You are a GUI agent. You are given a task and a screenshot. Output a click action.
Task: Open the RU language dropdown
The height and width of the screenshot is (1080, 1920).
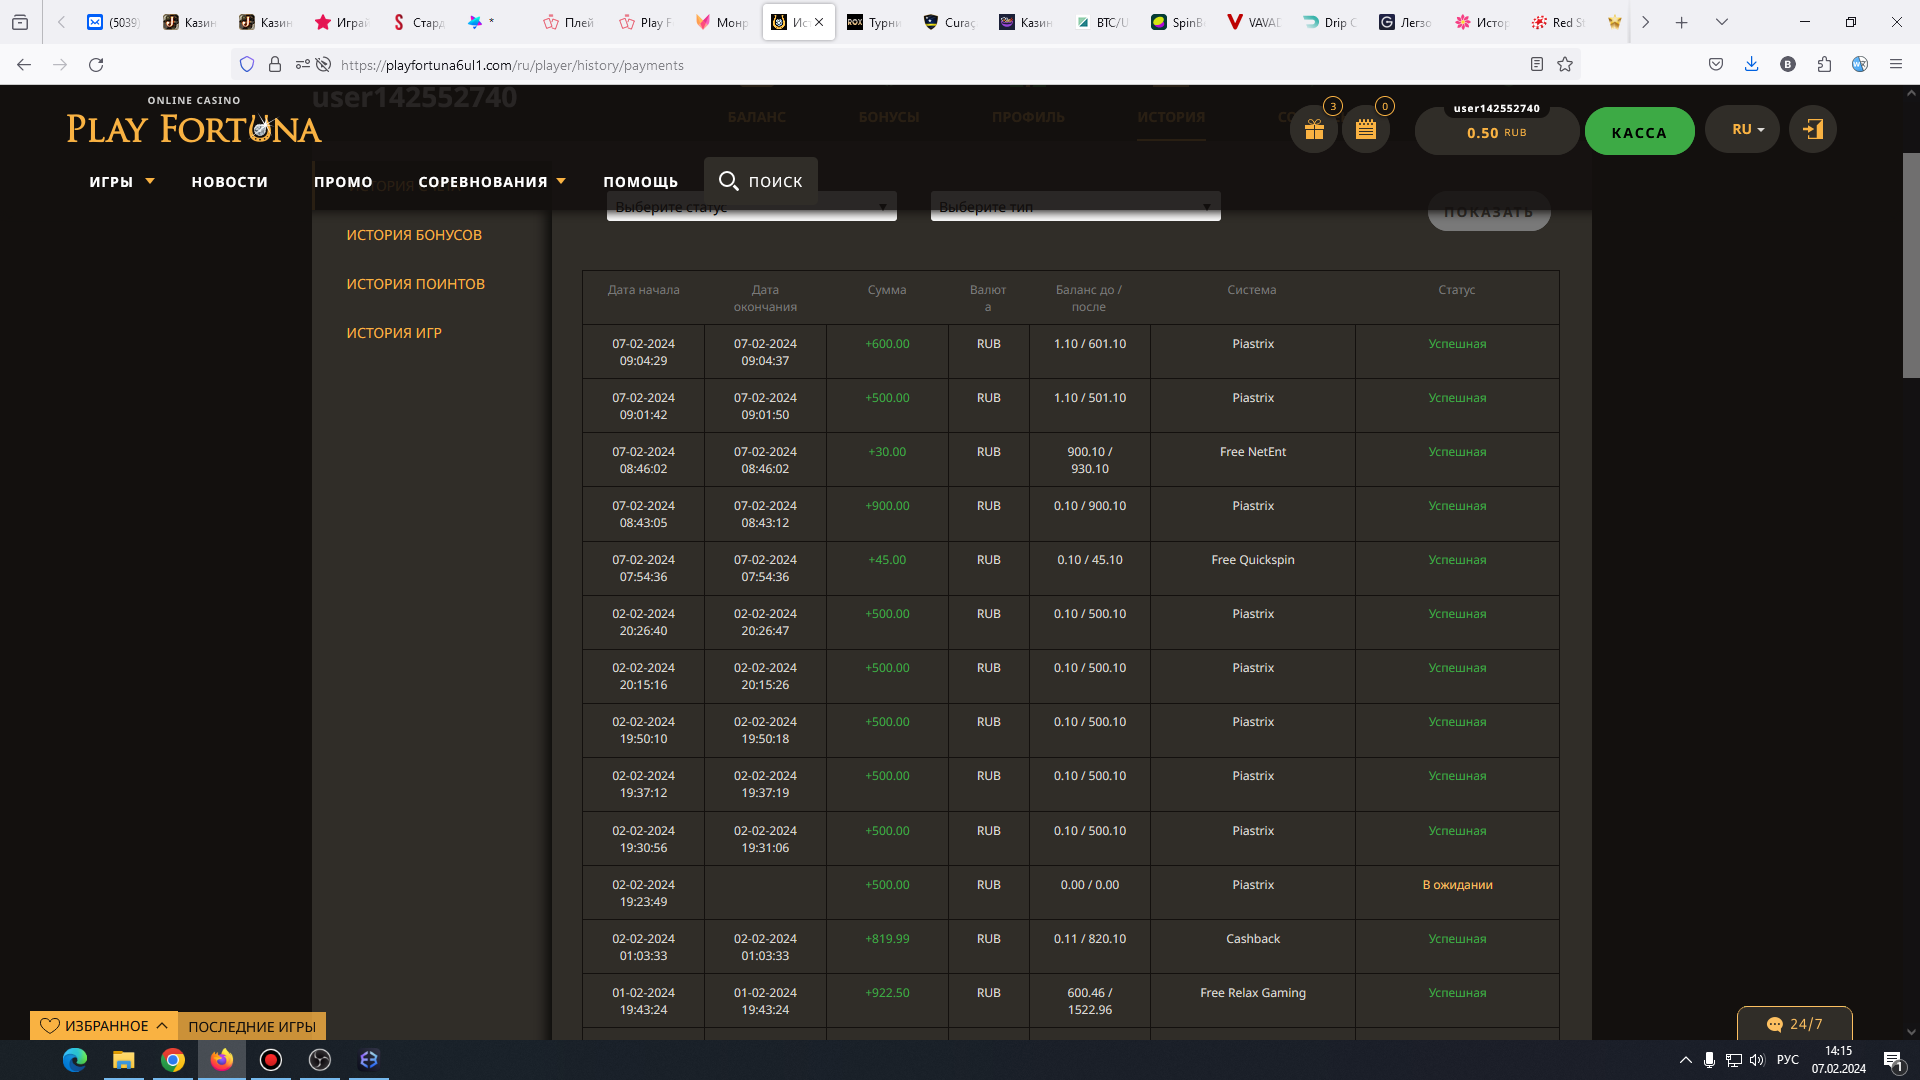pos(1742,130)
